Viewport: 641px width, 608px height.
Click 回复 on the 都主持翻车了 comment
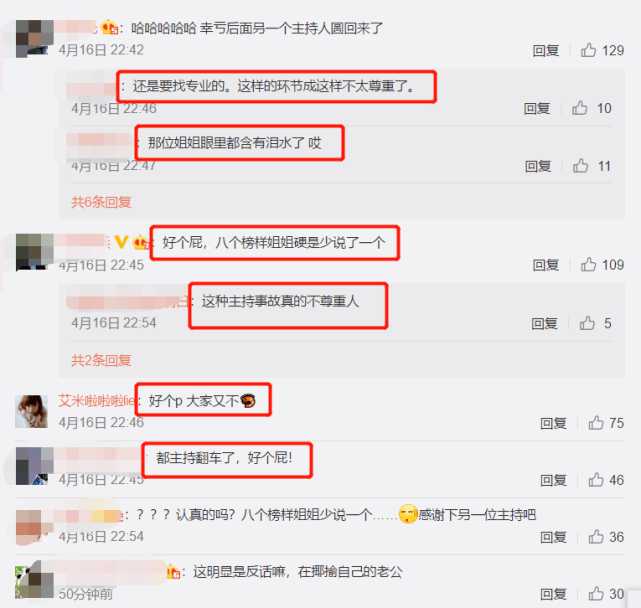pyautogui.click(x=554, y=480)
